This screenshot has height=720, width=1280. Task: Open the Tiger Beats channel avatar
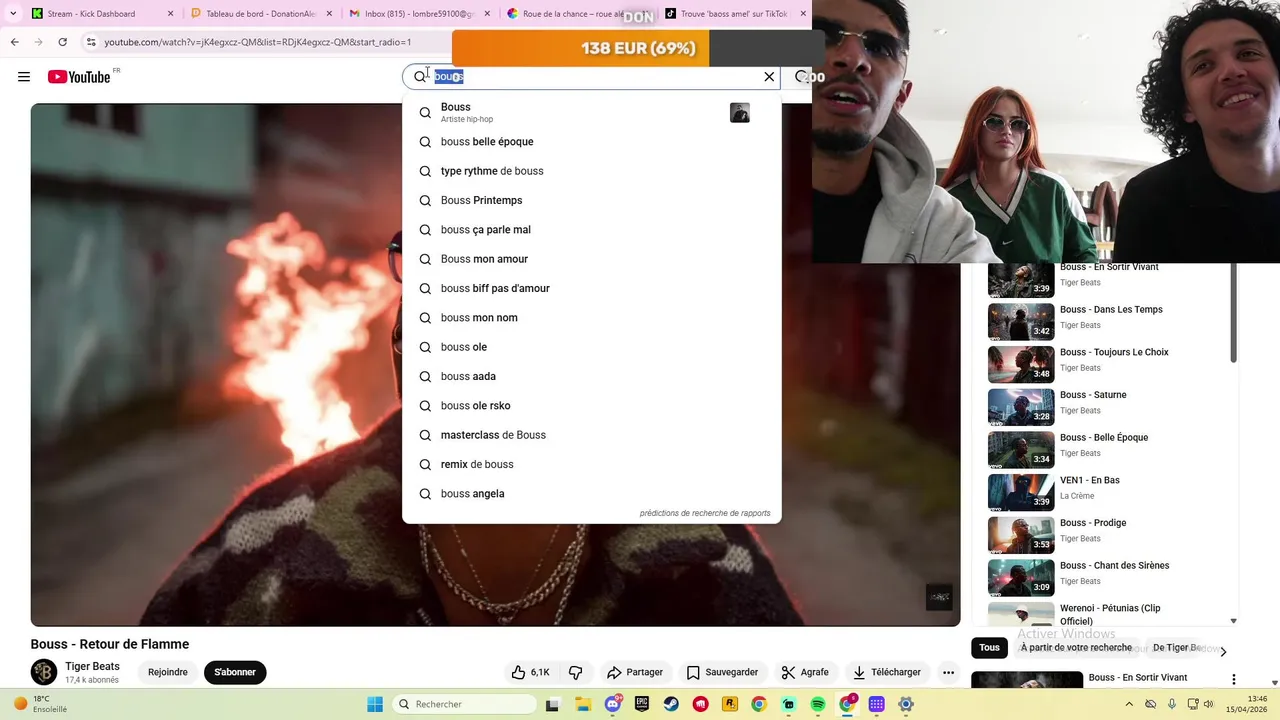44,672
